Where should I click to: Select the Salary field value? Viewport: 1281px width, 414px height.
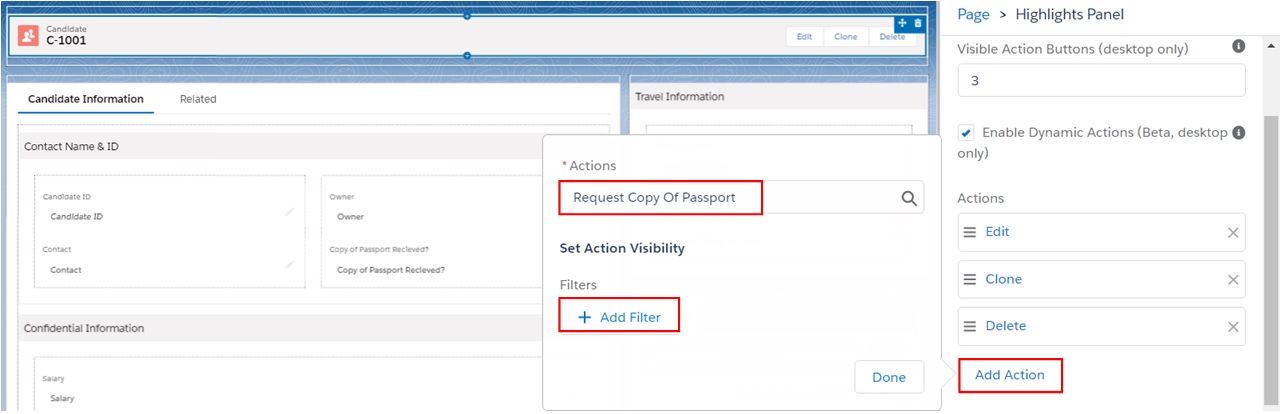point(64,399)
